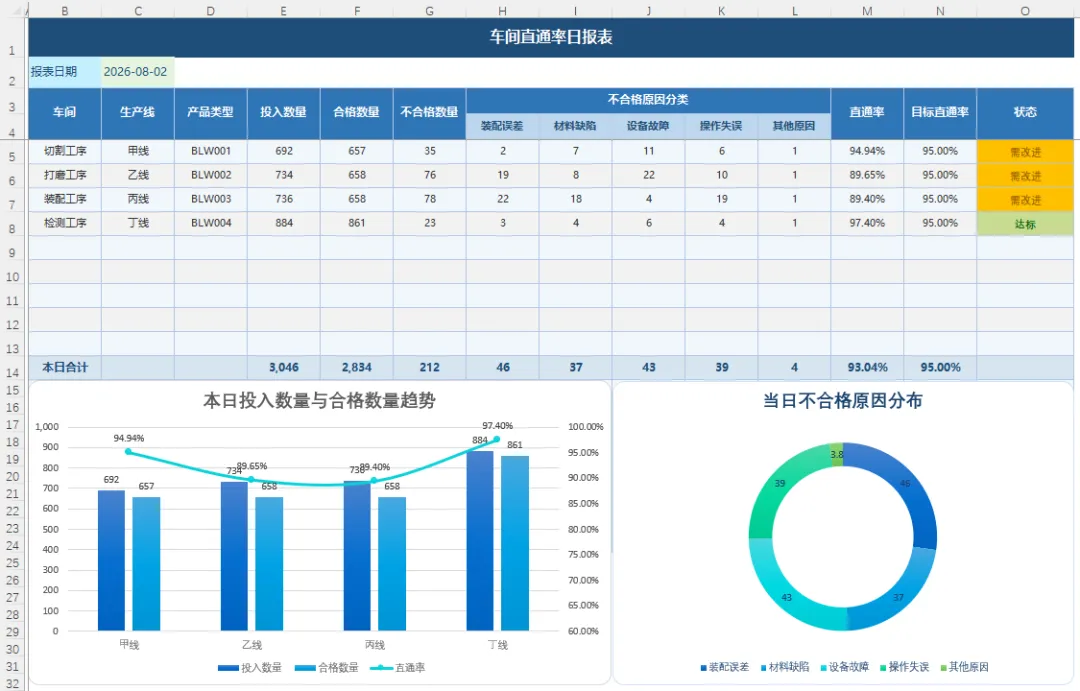Screen dimensions: 1080x691
Task: Select the 检测工序 cell
Action: [x=65, y=223]
